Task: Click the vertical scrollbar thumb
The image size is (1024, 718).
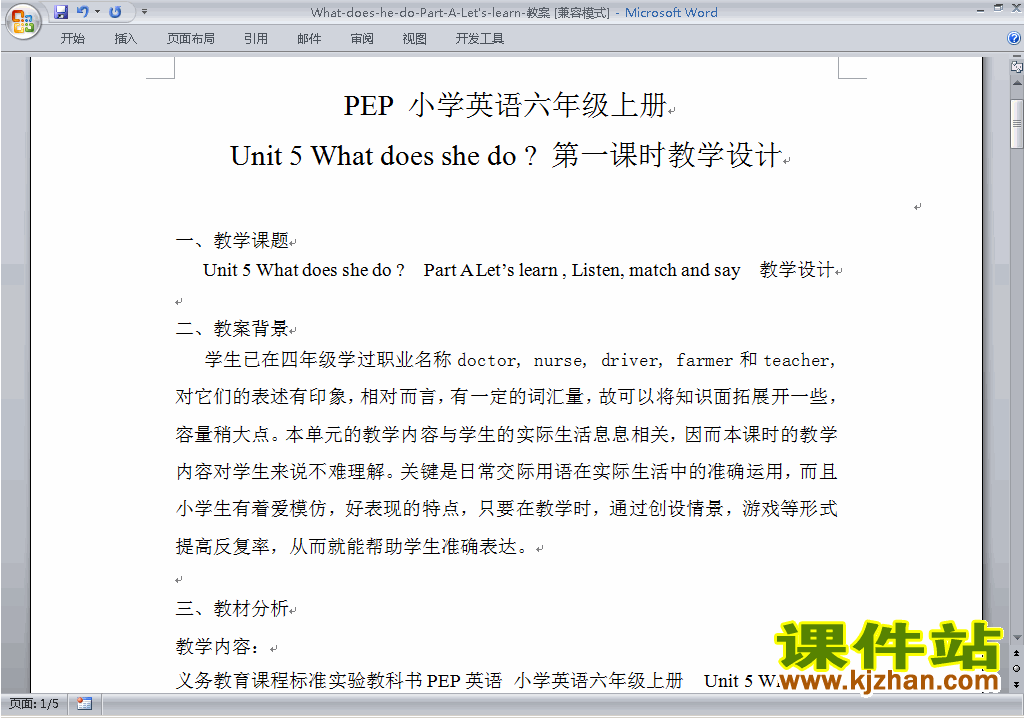Action: click(1016, 124)
